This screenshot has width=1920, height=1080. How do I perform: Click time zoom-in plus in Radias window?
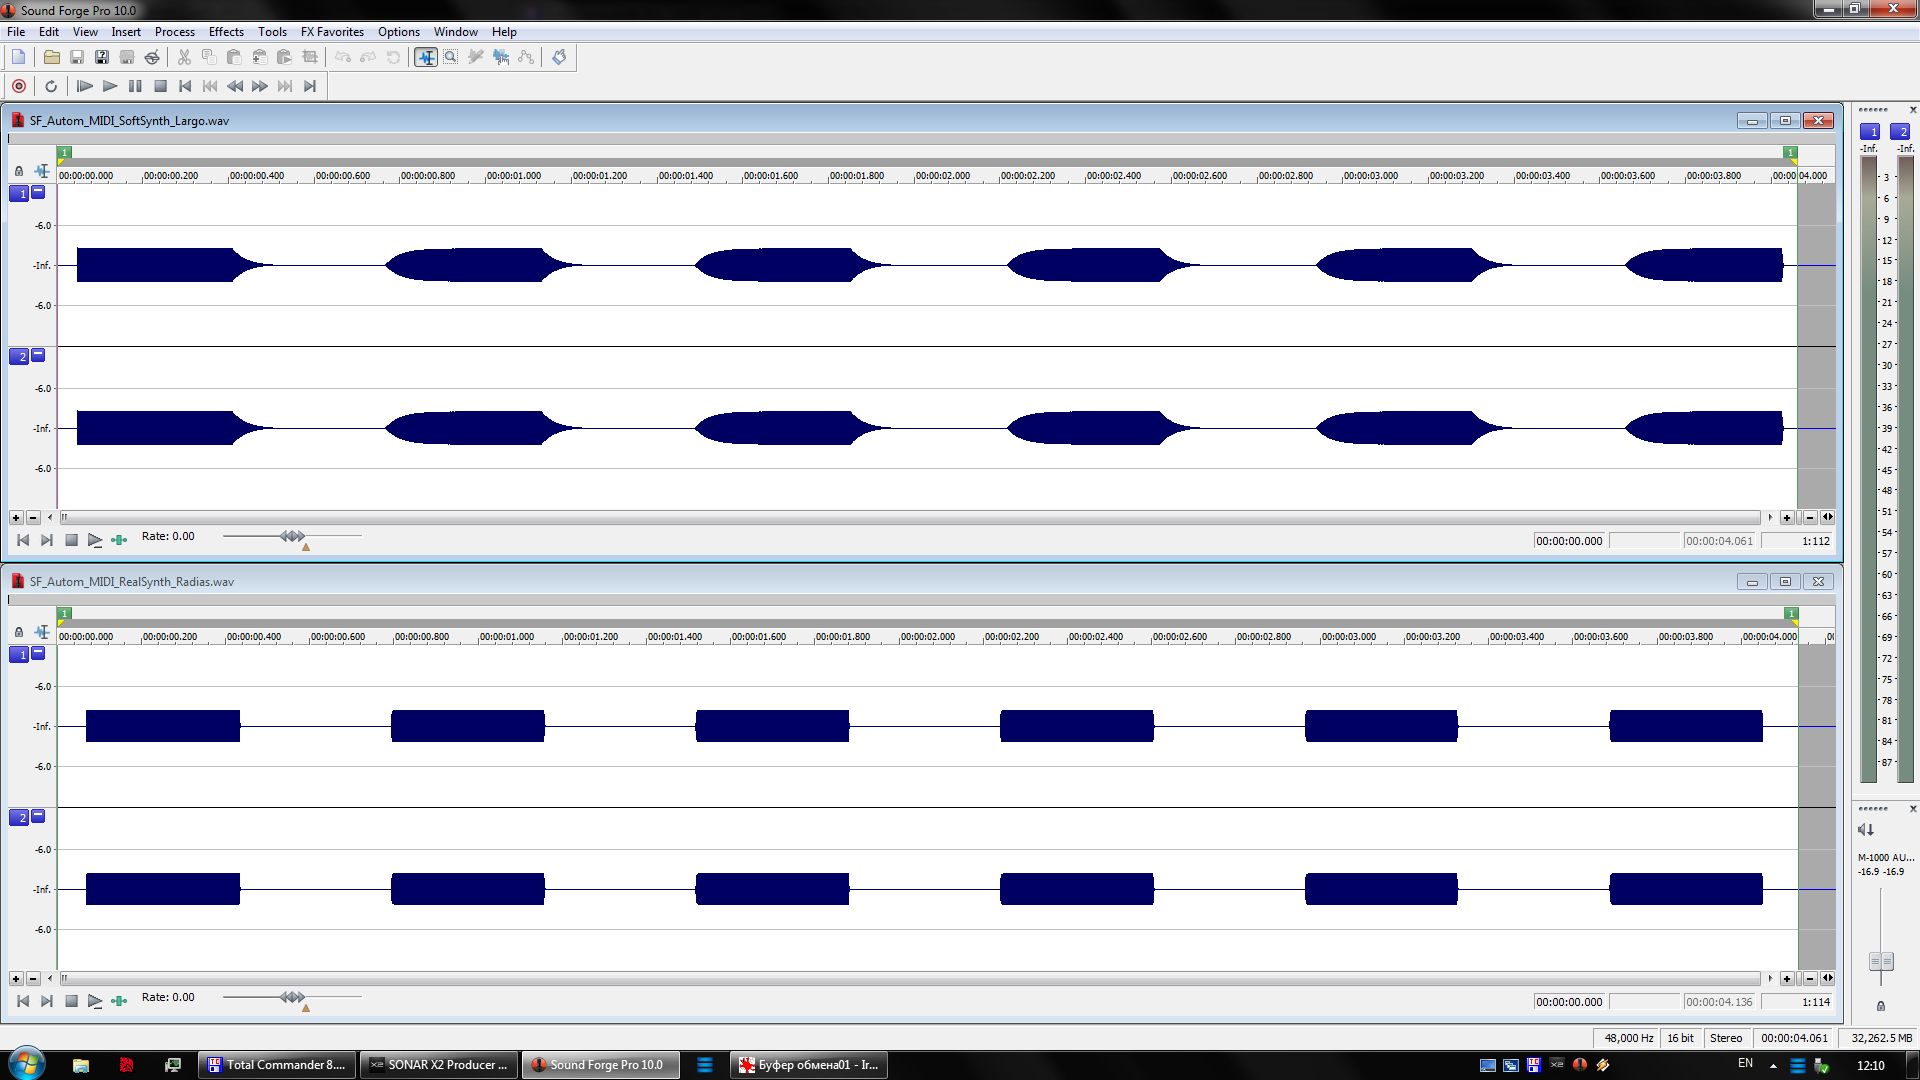(x=1787, y=979)
